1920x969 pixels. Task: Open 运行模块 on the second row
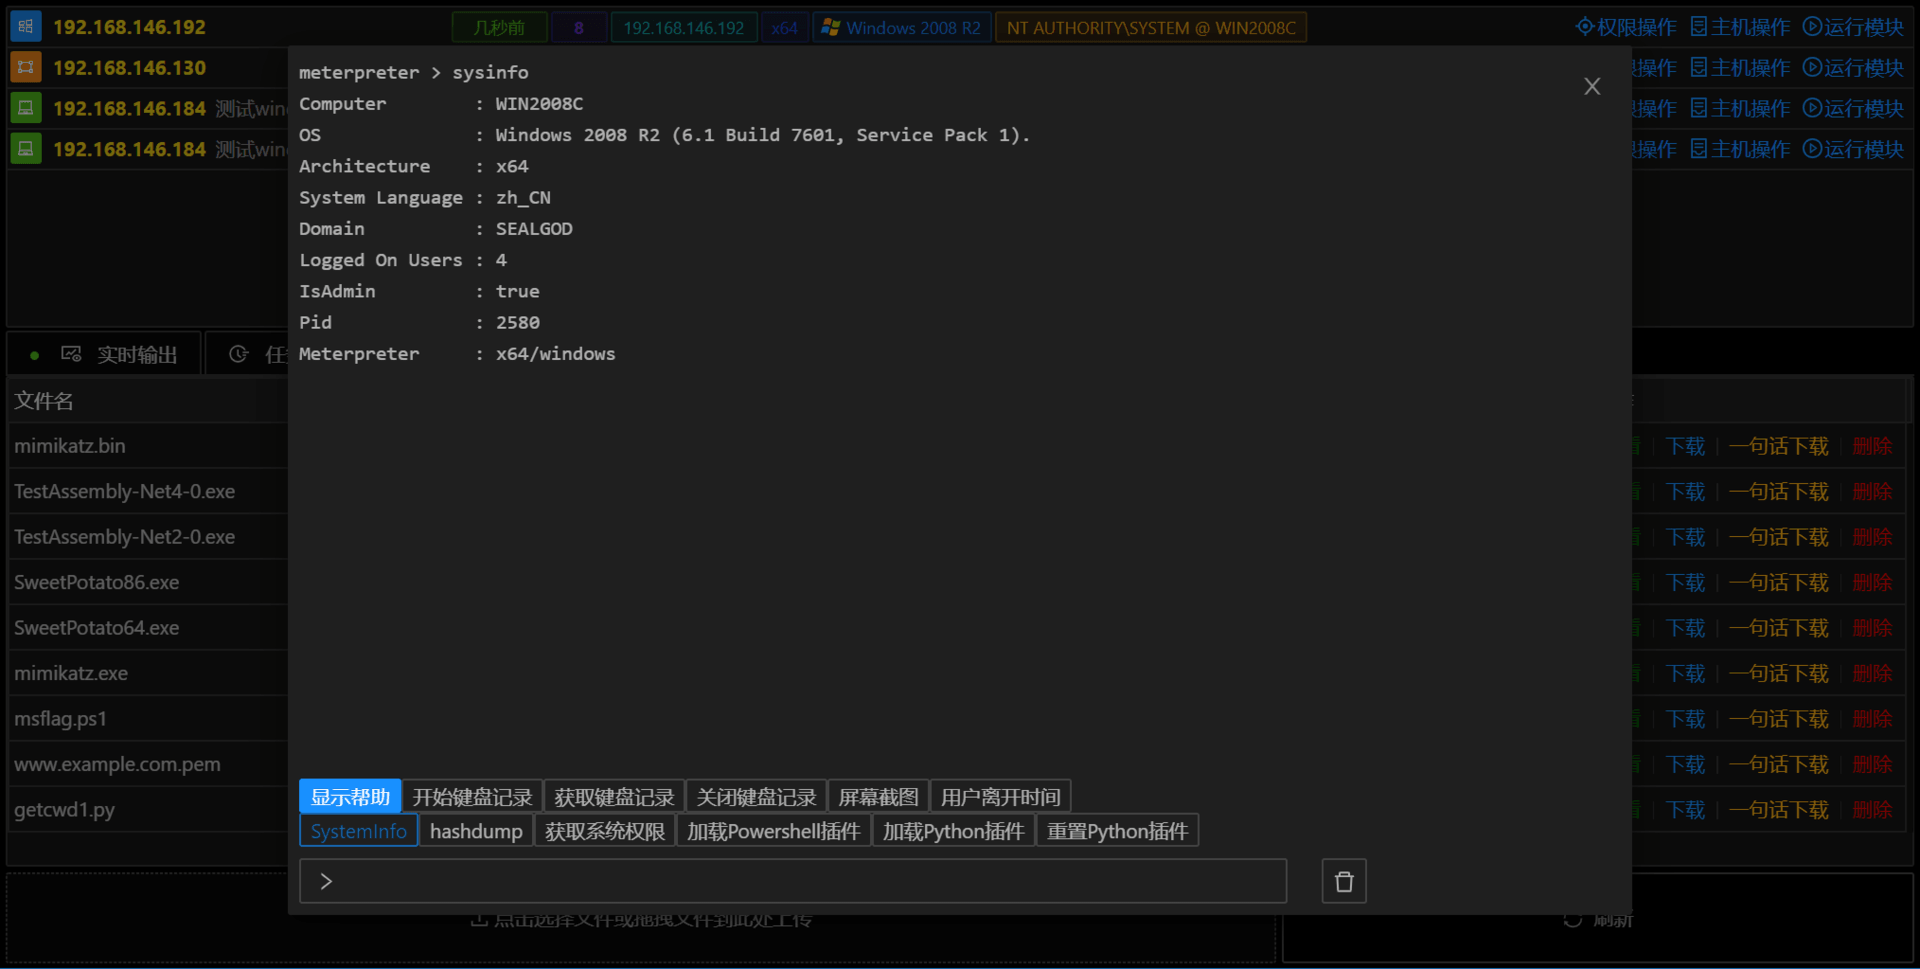(x=1853, y=68)
